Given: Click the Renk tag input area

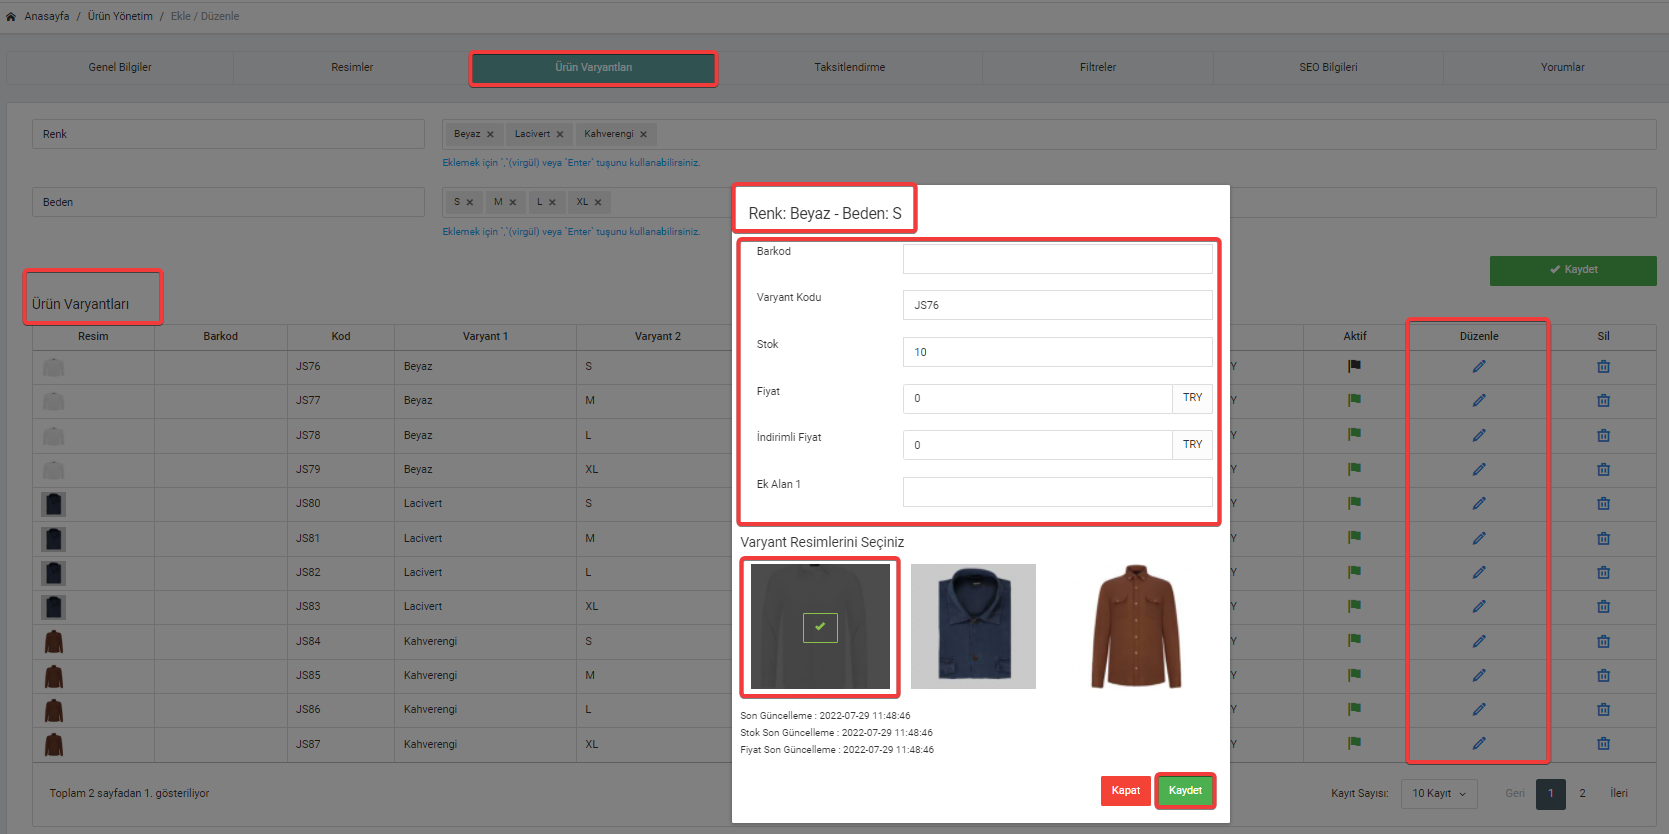Looking at the screenshot, I should pos(1049,134).
